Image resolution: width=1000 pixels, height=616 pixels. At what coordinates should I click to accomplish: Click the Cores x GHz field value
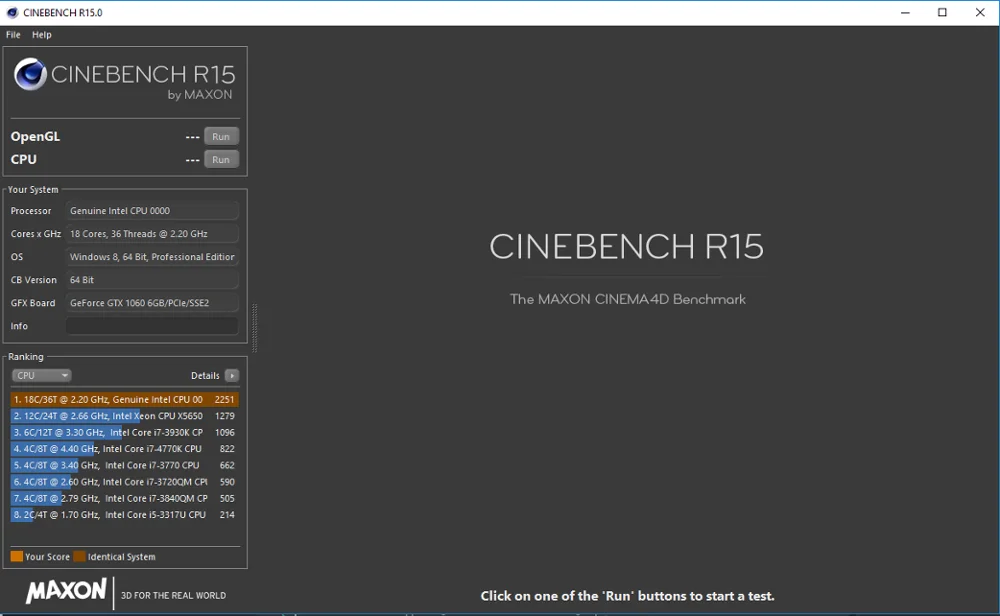(x=152, y=233)
